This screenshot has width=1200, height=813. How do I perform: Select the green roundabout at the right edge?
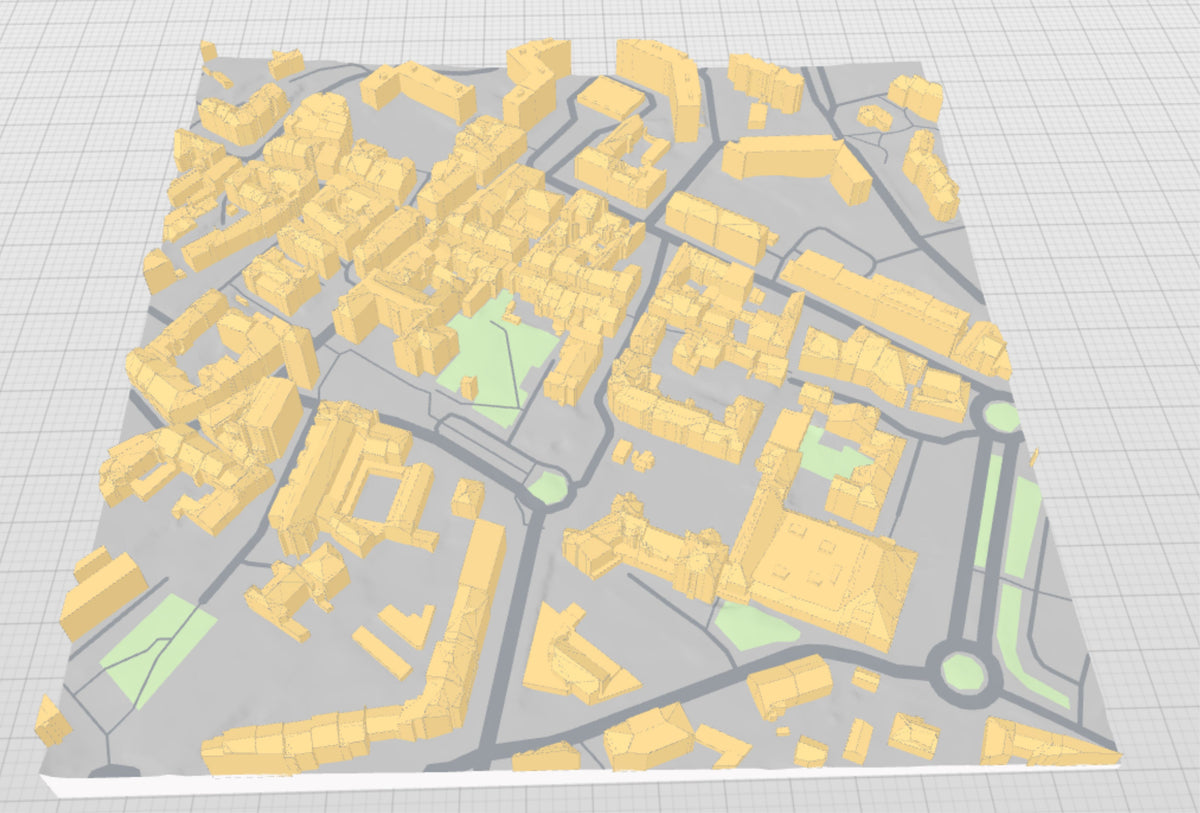1000,415
